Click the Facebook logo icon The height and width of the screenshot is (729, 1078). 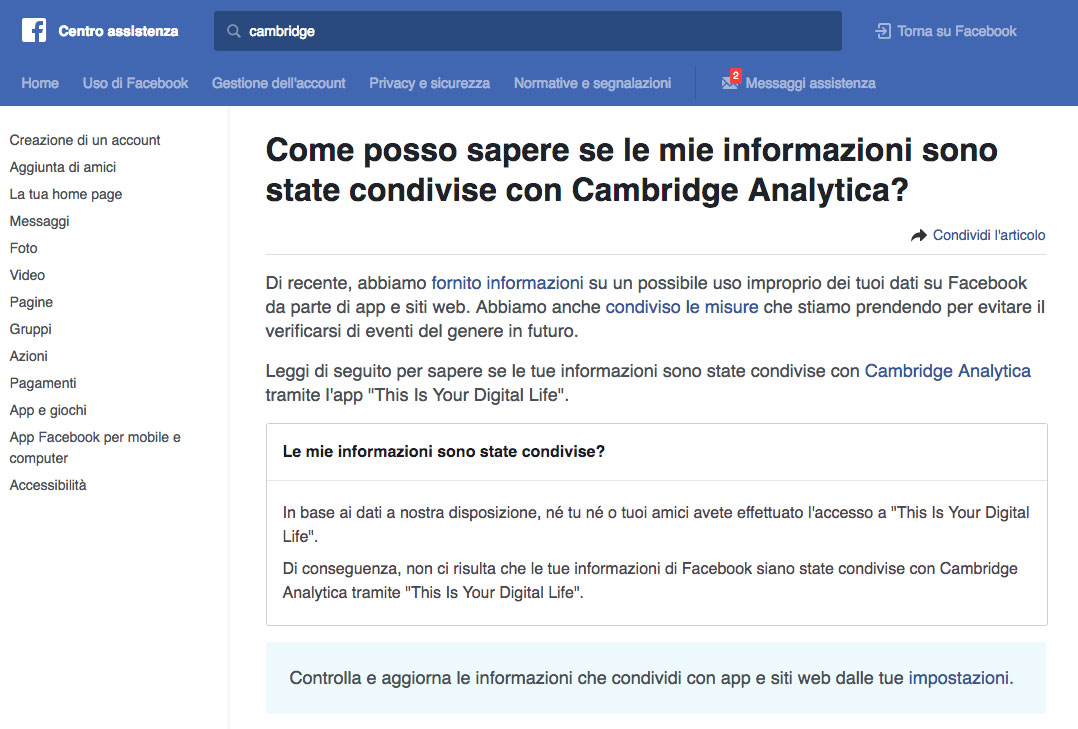point(34,30)
